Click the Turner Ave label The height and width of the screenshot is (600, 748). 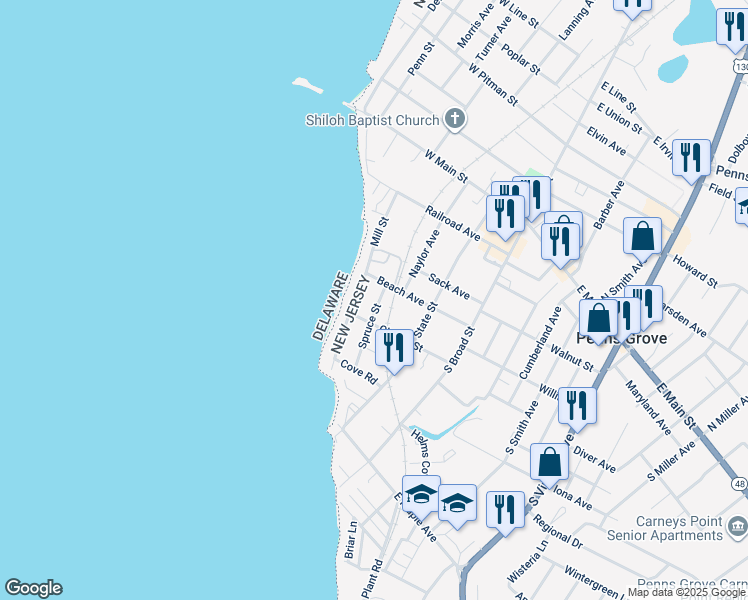coord(493,38)
